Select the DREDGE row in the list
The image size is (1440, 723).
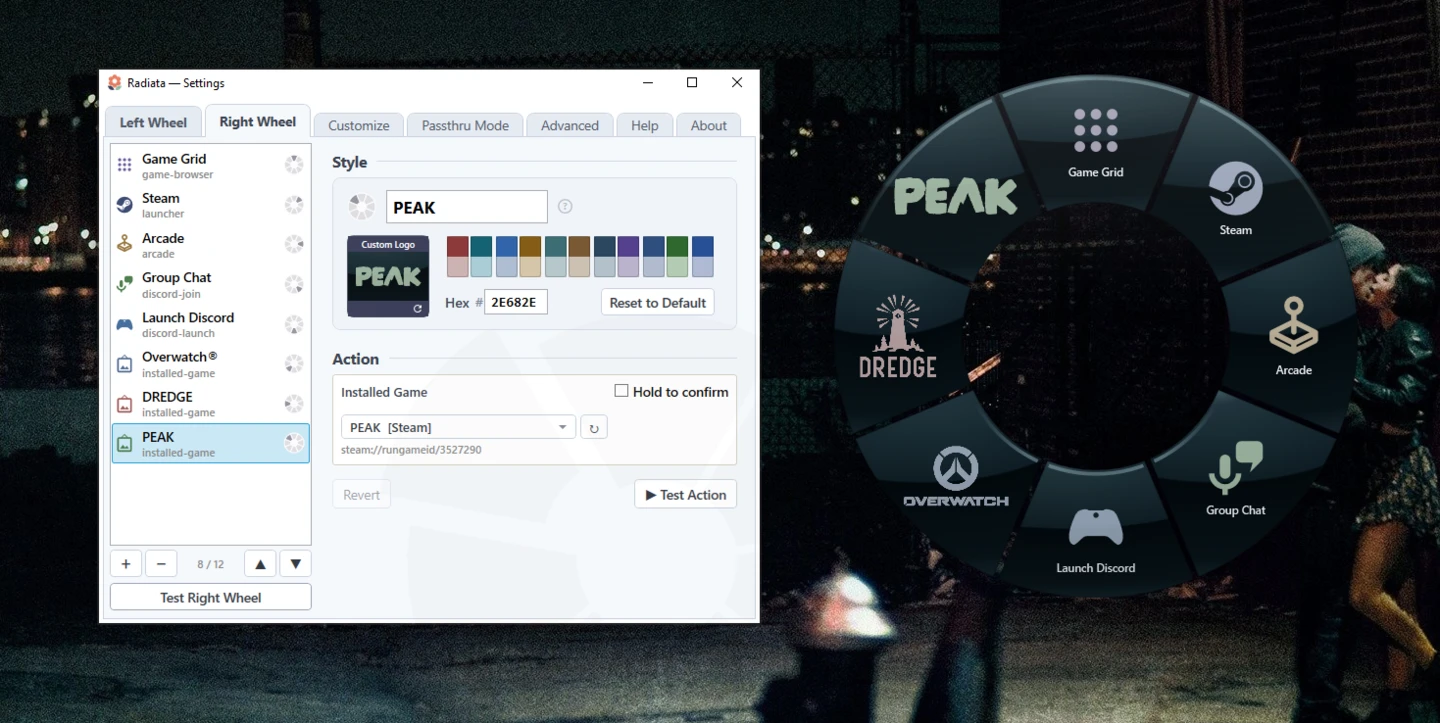(210, 404)
